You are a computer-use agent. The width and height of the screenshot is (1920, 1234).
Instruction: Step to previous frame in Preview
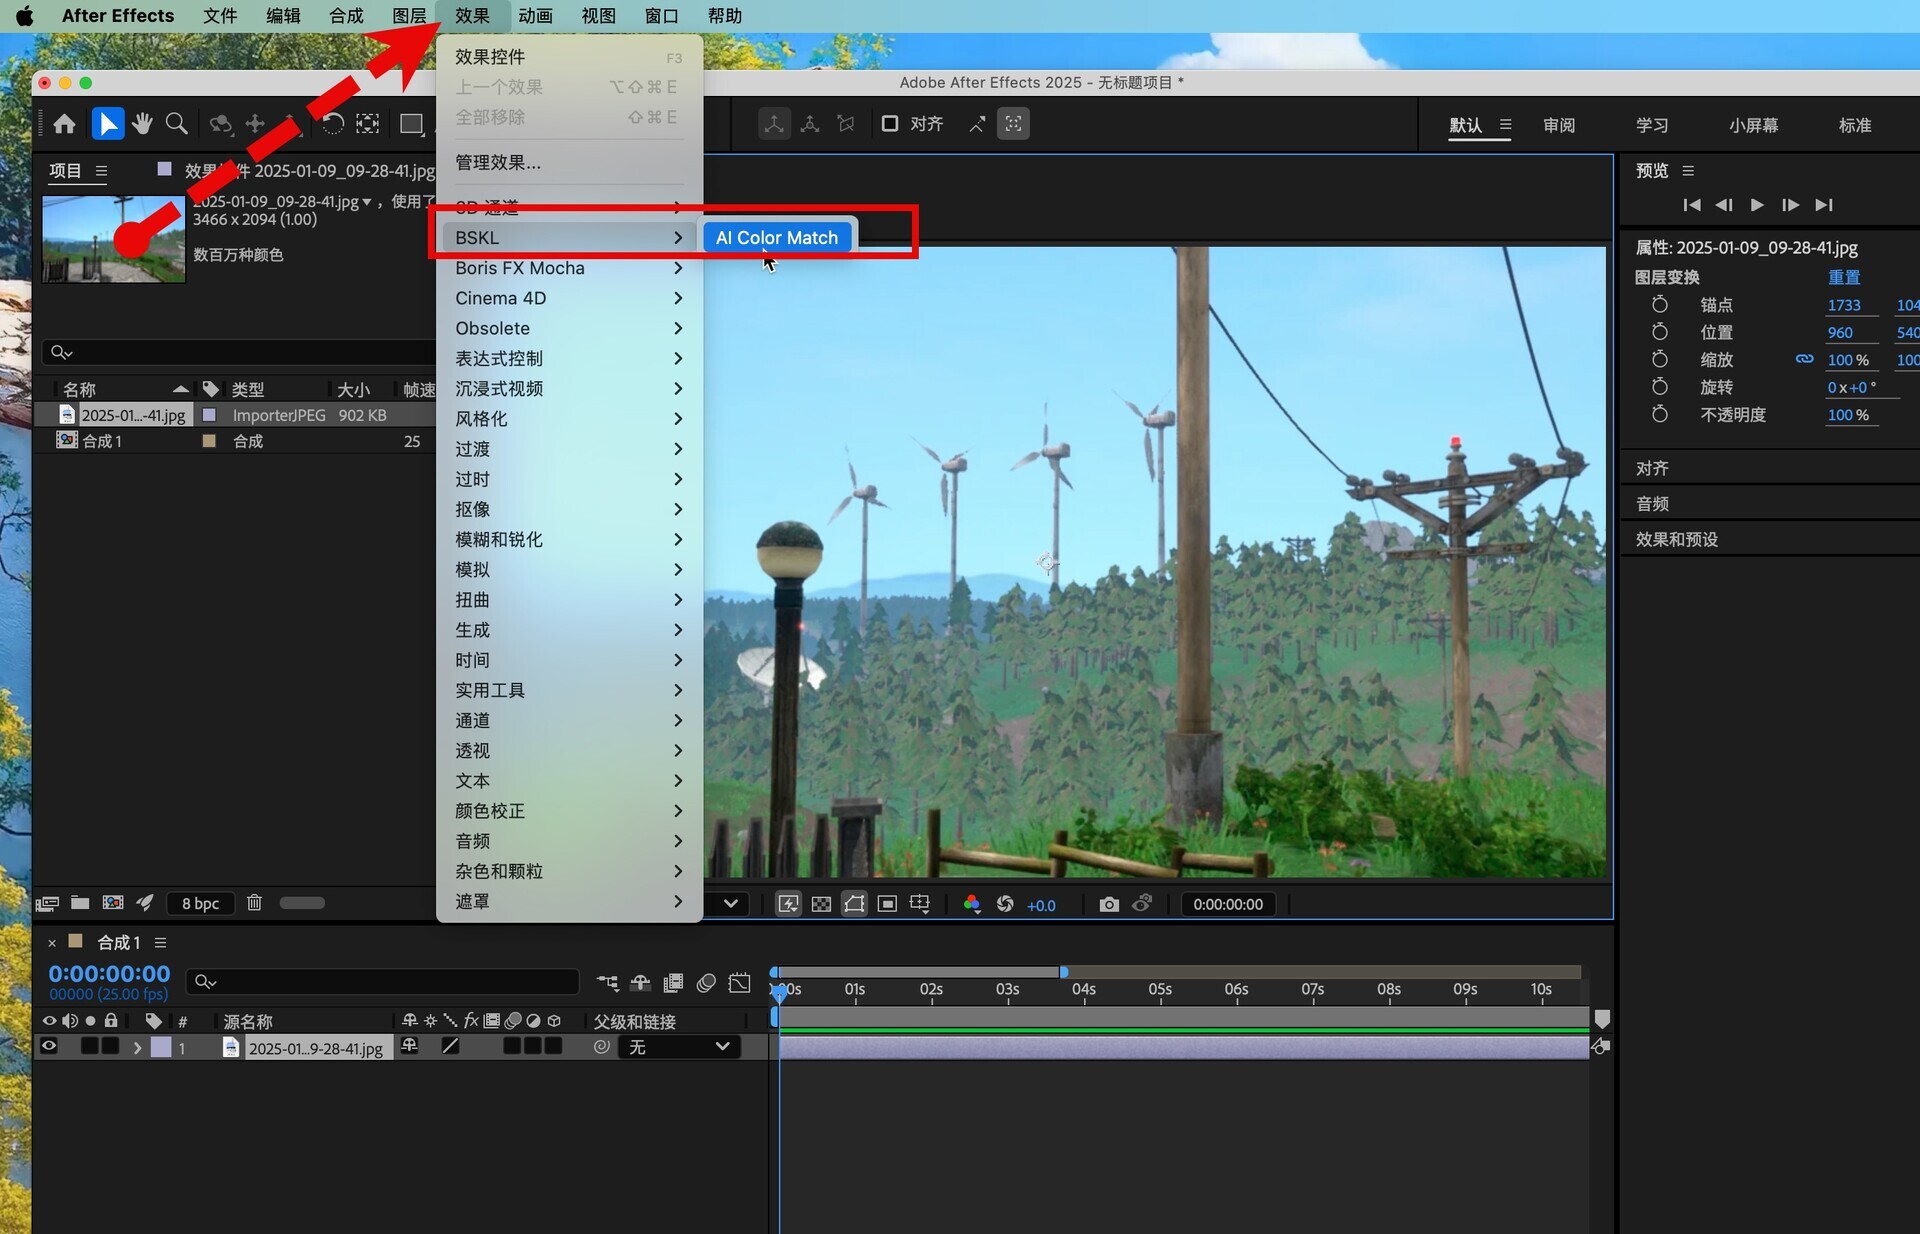point(1724,205)
